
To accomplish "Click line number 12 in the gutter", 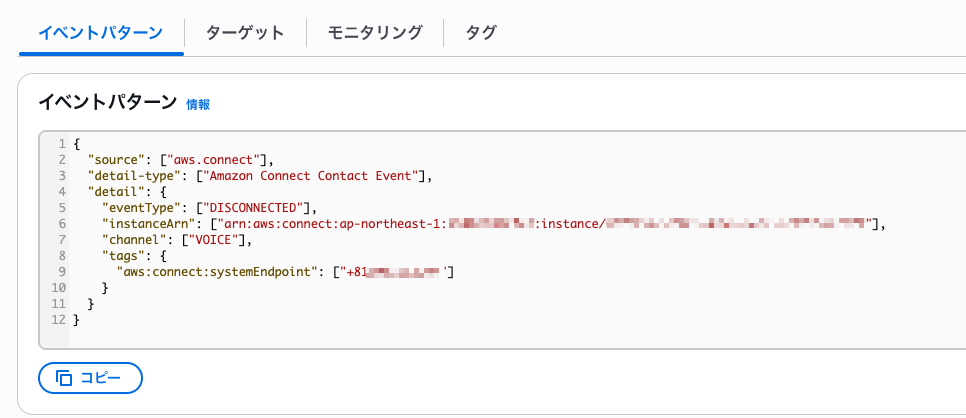I will click(58, 319).
